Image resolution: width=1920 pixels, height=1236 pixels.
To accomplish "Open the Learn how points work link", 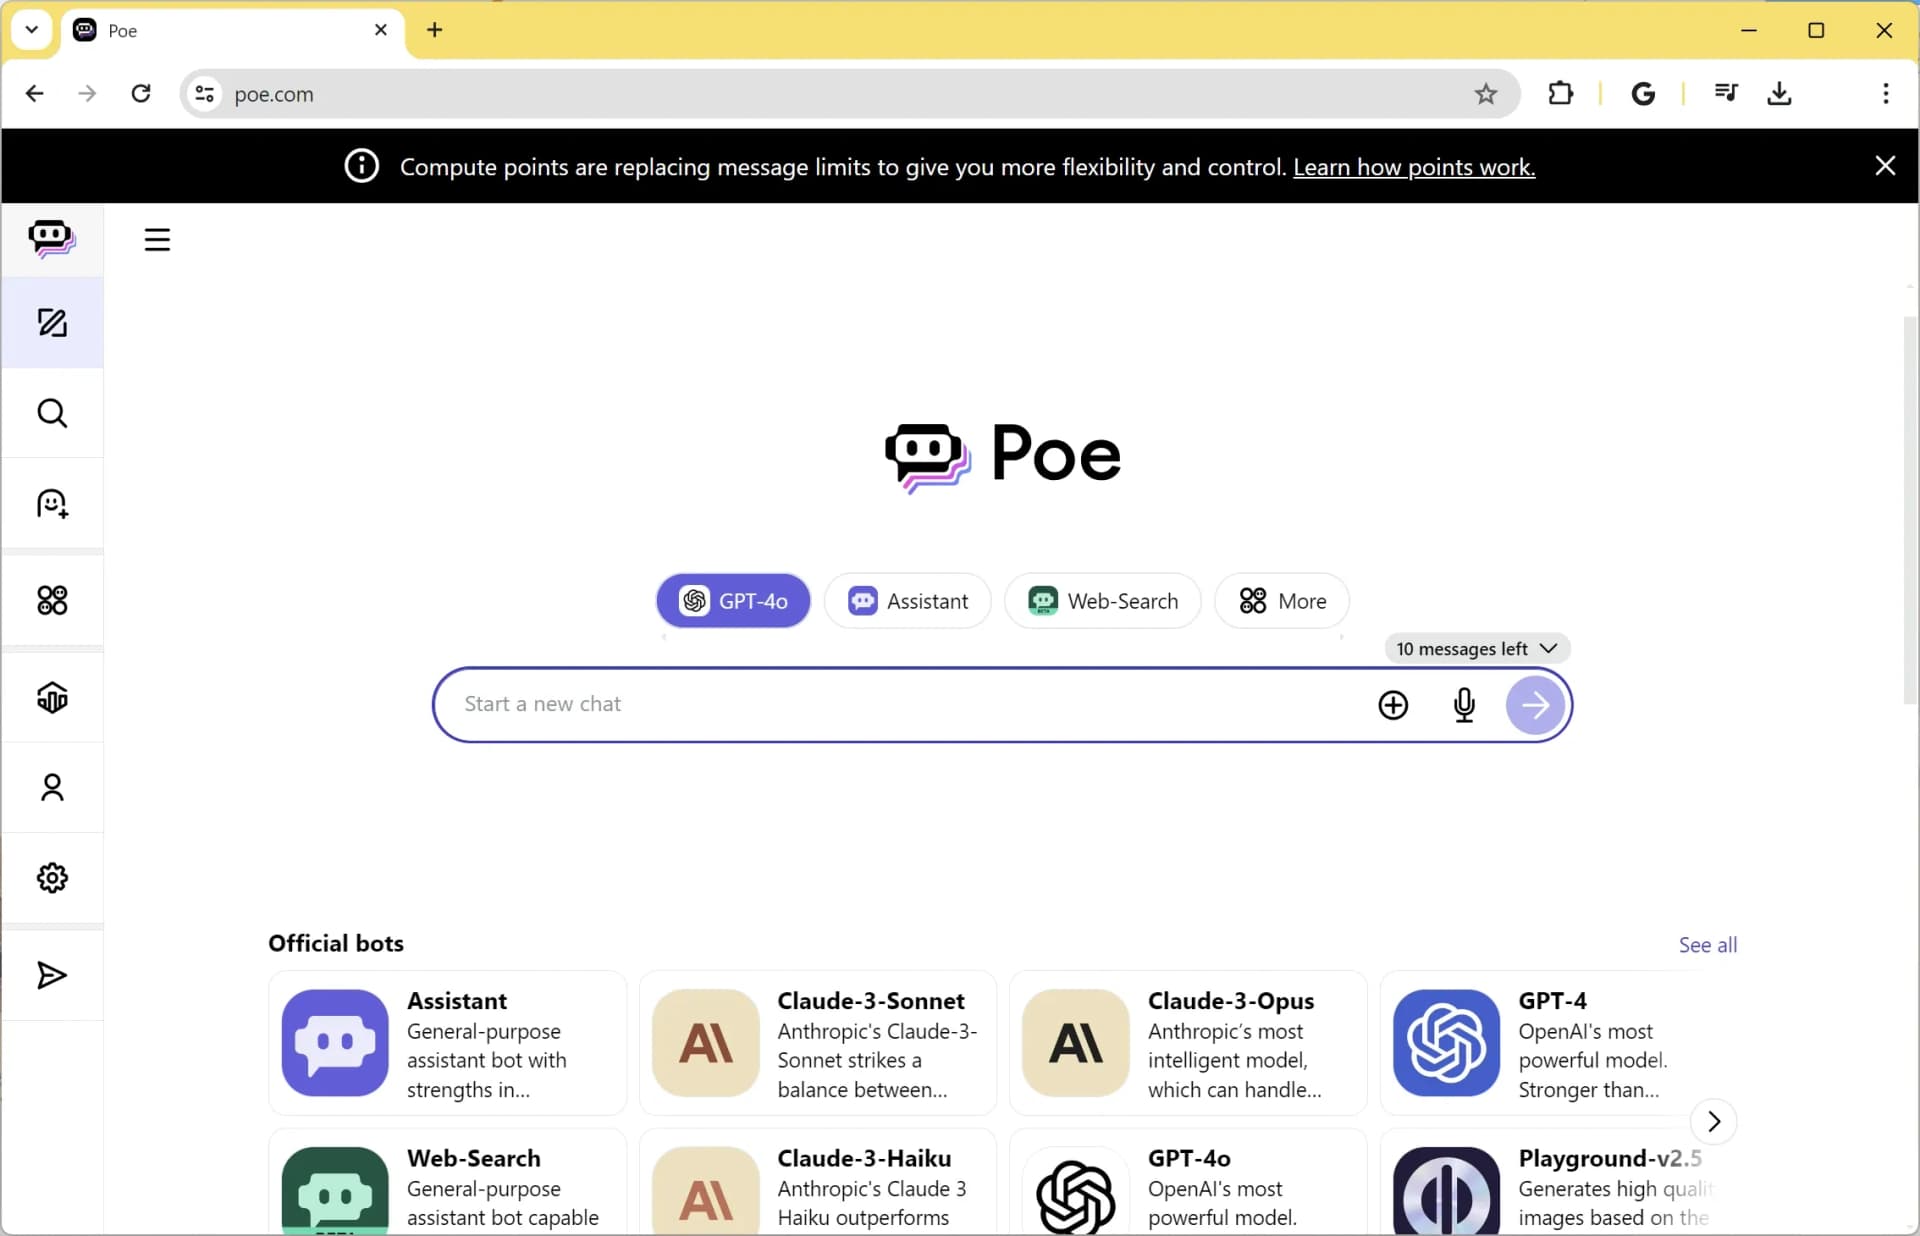I will pos(1413,167).
